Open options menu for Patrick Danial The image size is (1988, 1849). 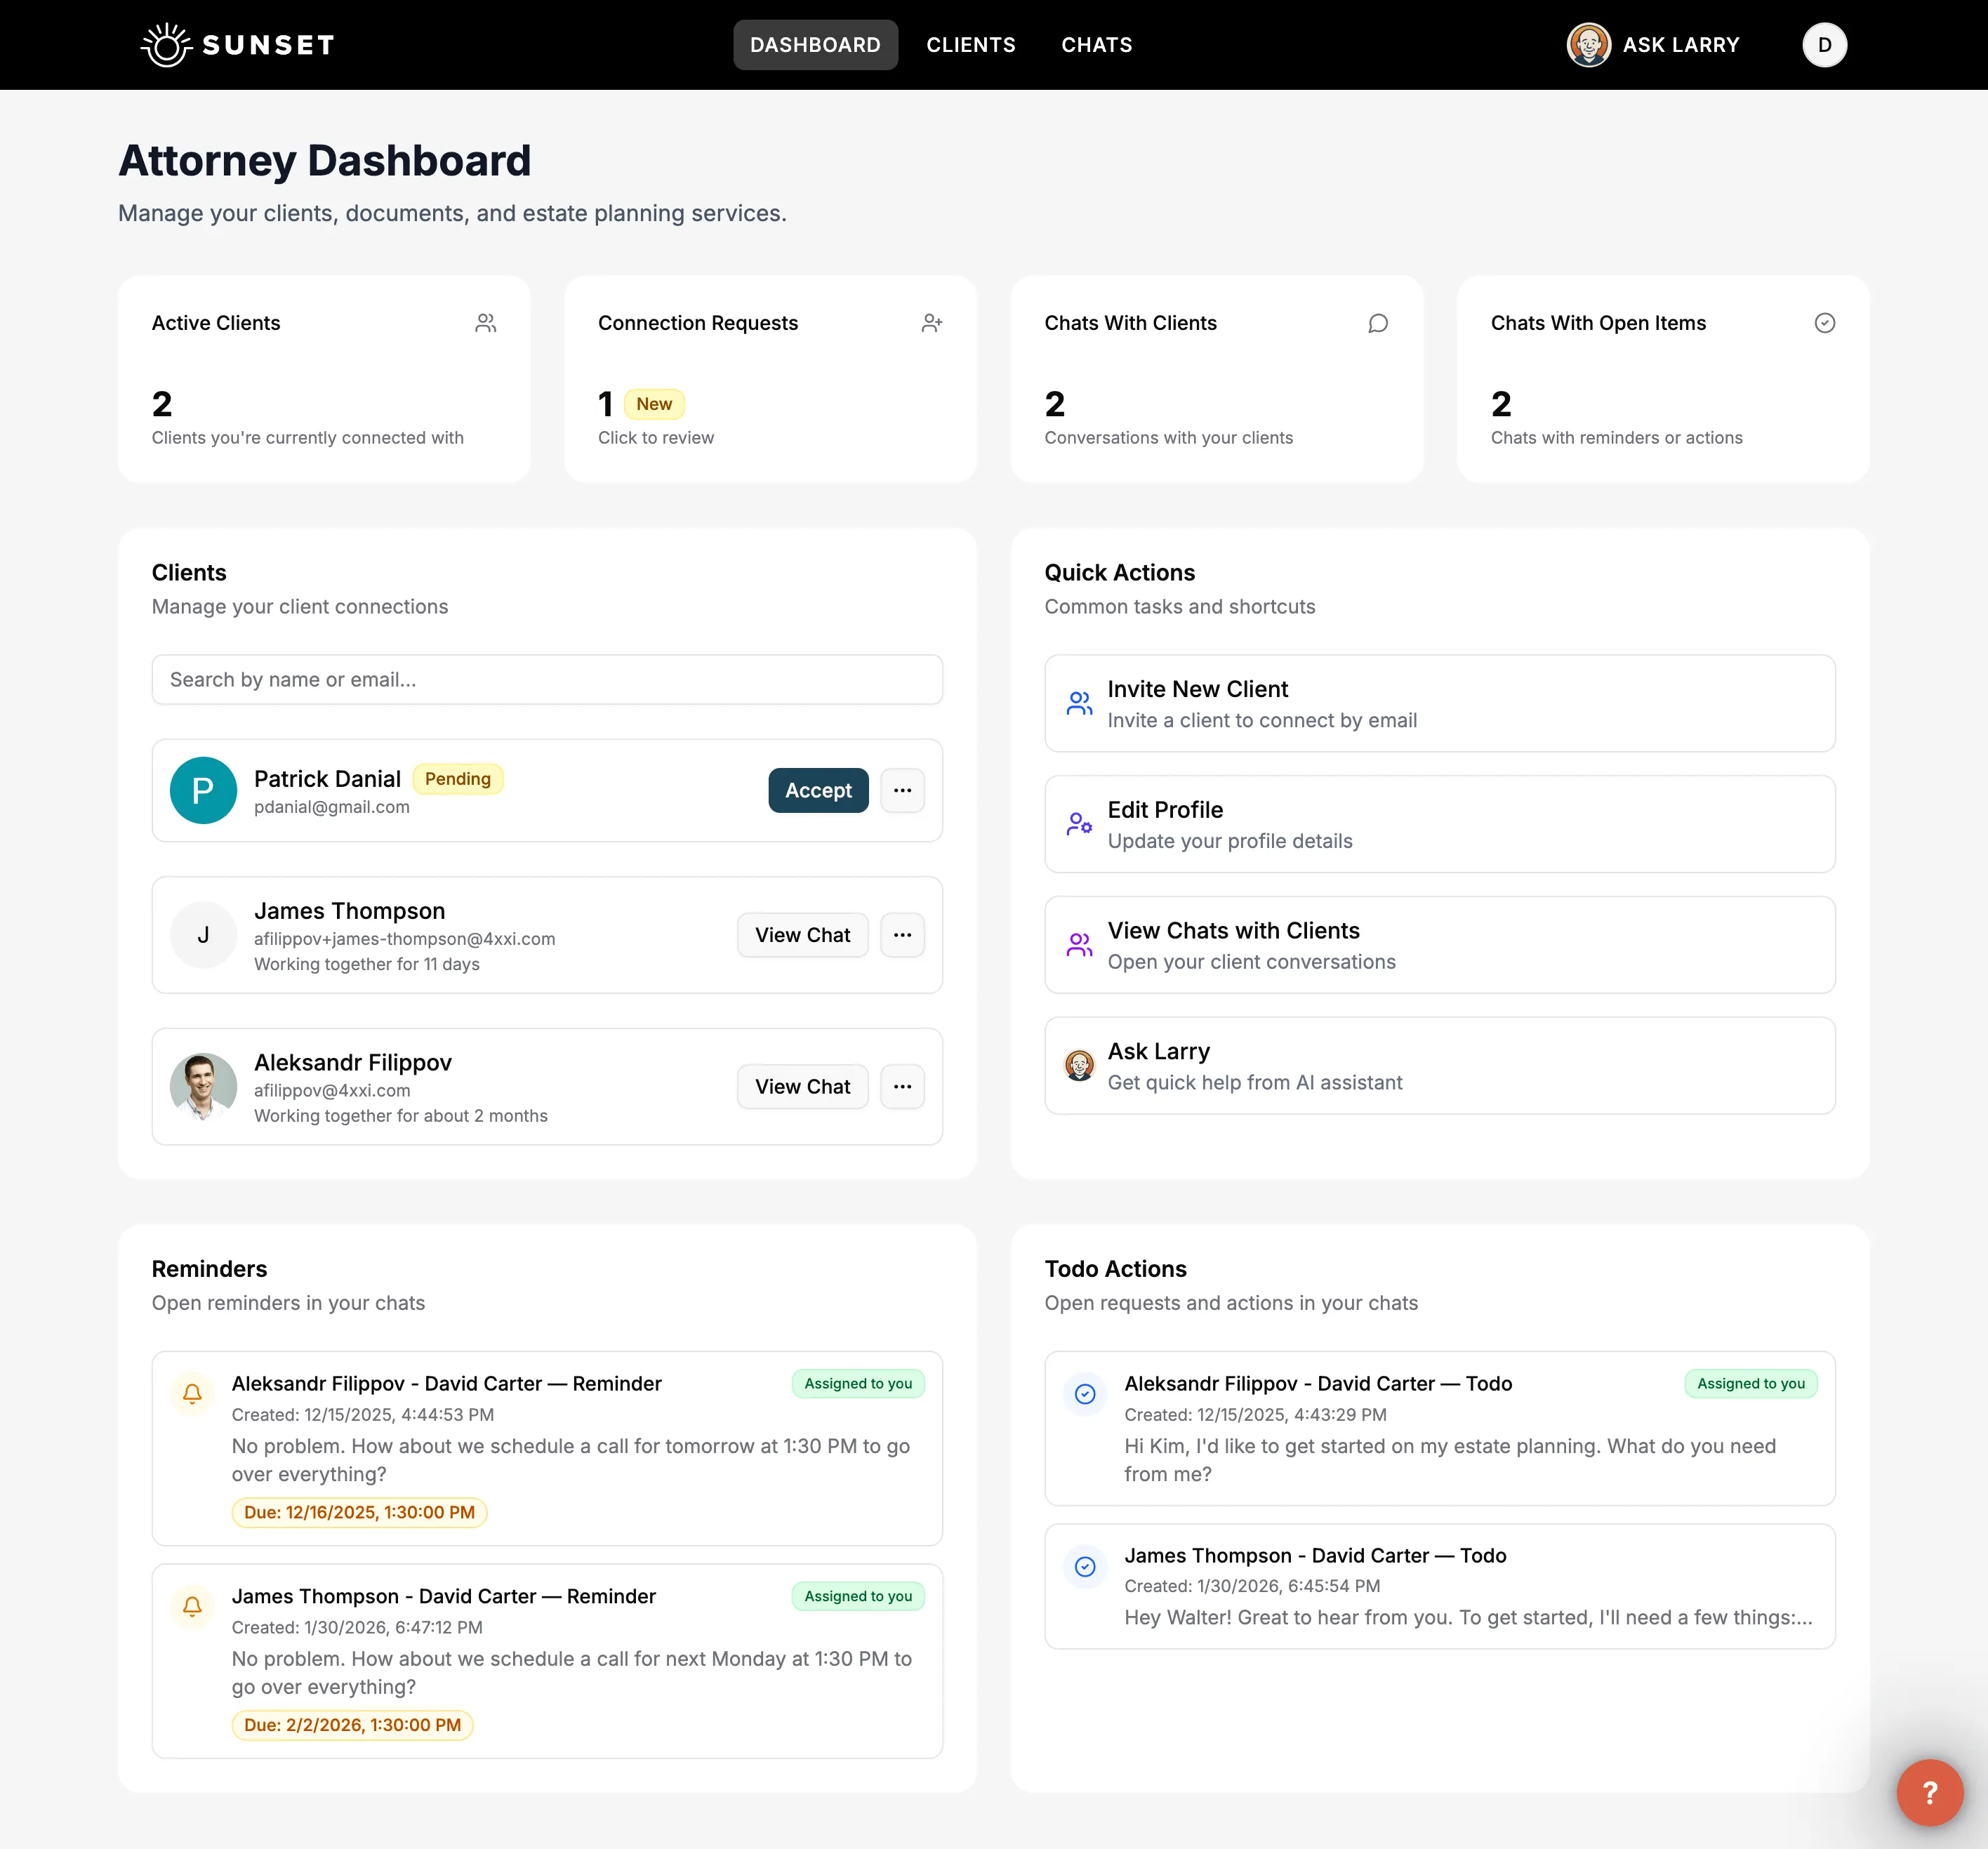pyautogui.click(x=902, y=790)
